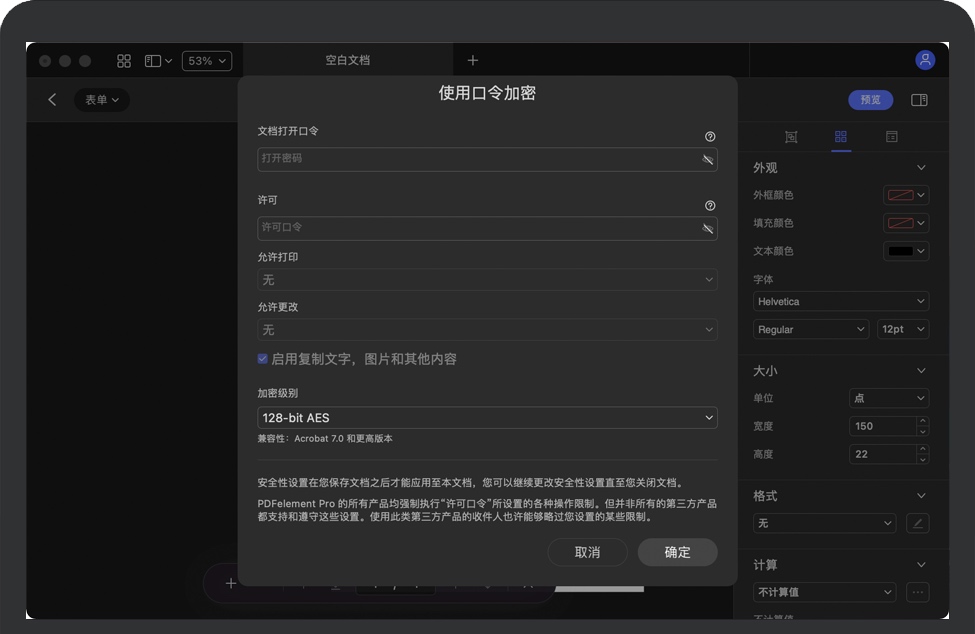Pick the 文本颜色 black color swatch
Screen dimensions: 975x634
click(900, 251)
